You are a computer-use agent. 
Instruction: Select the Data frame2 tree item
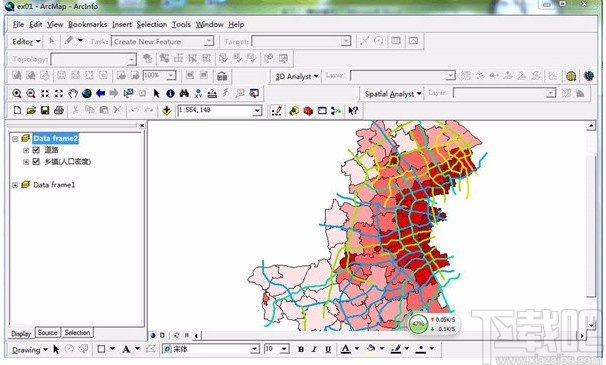[x=55, y=138]
